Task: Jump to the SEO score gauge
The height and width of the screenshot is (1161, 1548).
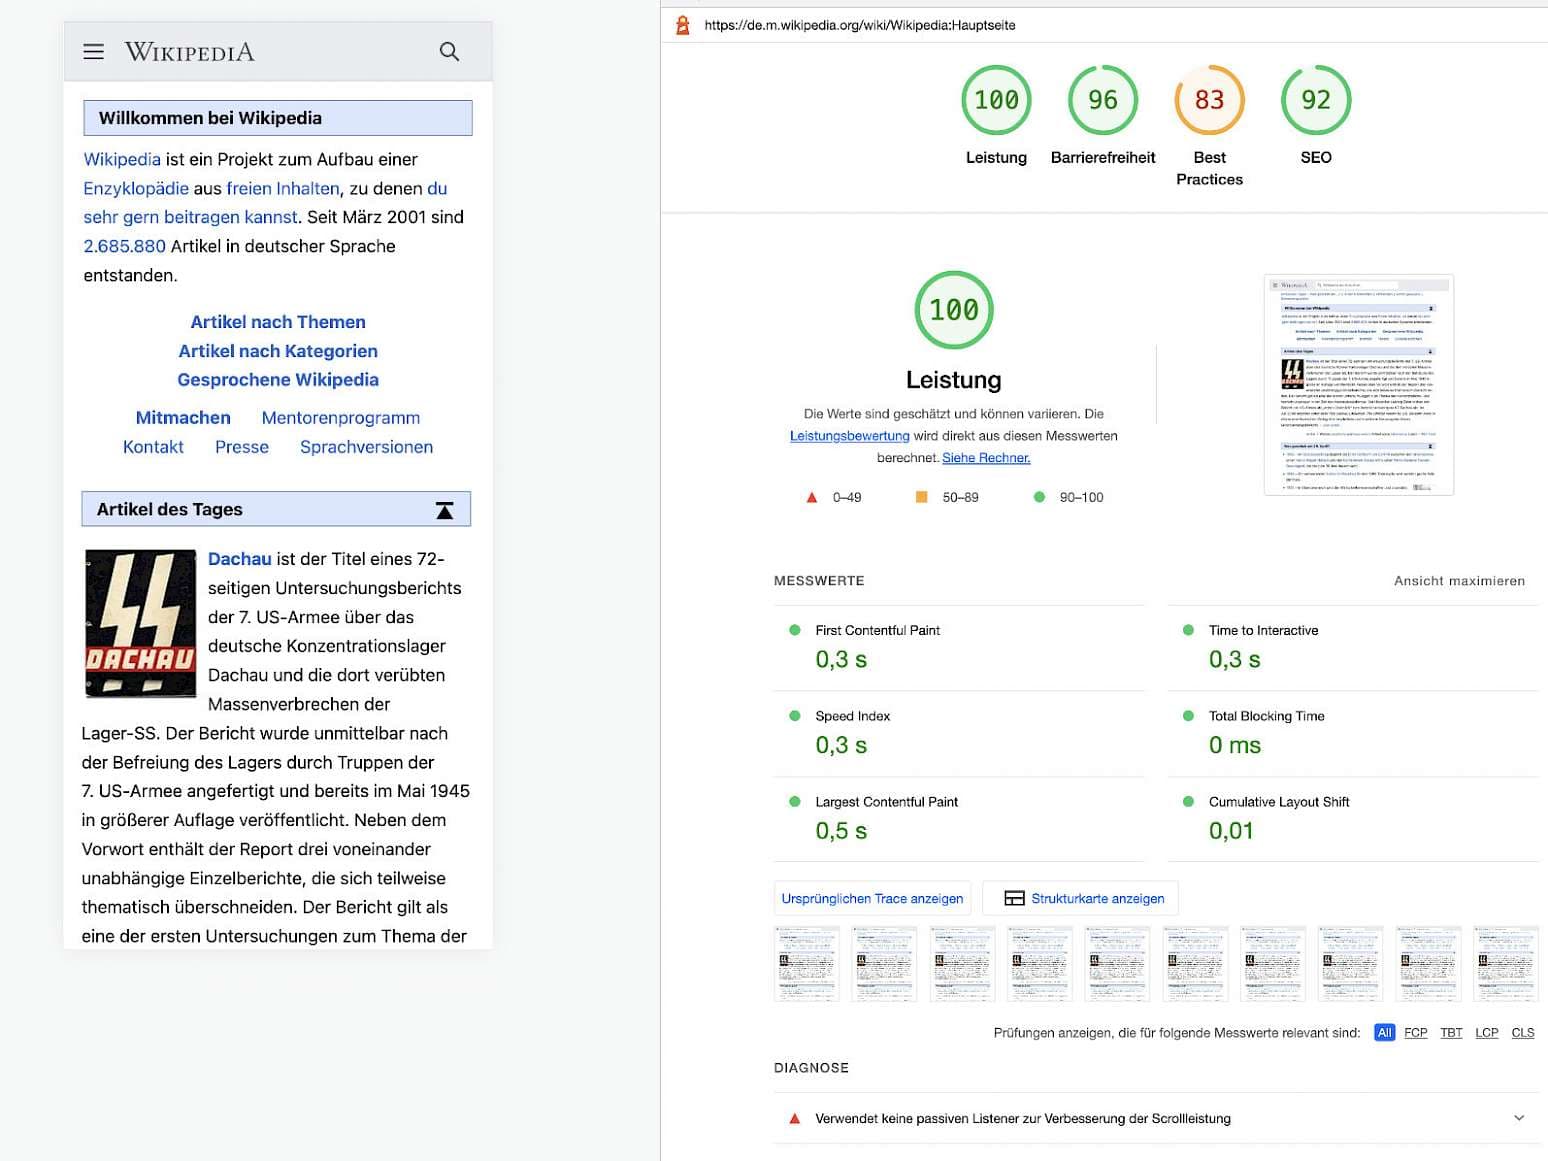Action: (1316, 100)
